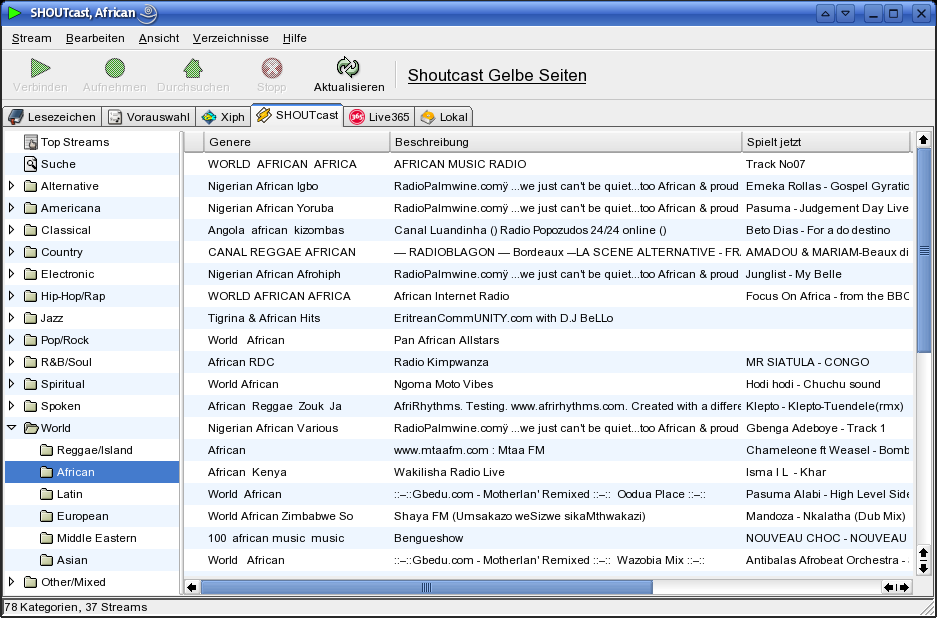Expand the Other/Mixed category
Screen dimensions: 937x618
[x=12, y=582]
